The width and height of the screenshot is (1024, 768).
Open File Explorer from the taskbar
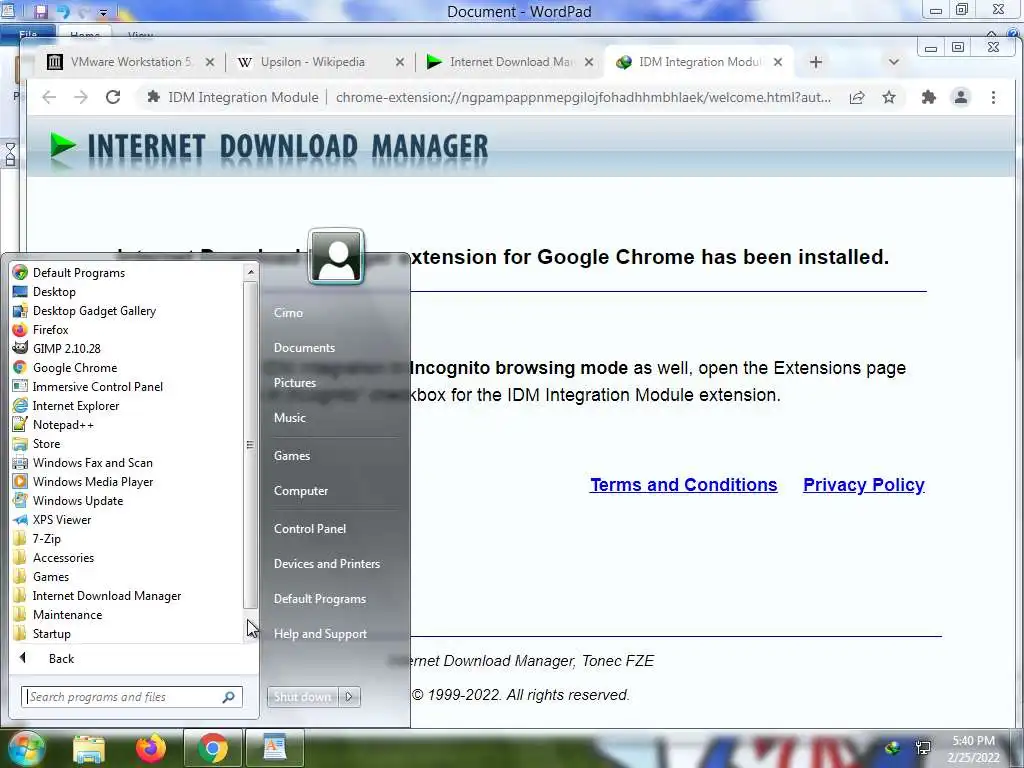(x=89, y=748)
